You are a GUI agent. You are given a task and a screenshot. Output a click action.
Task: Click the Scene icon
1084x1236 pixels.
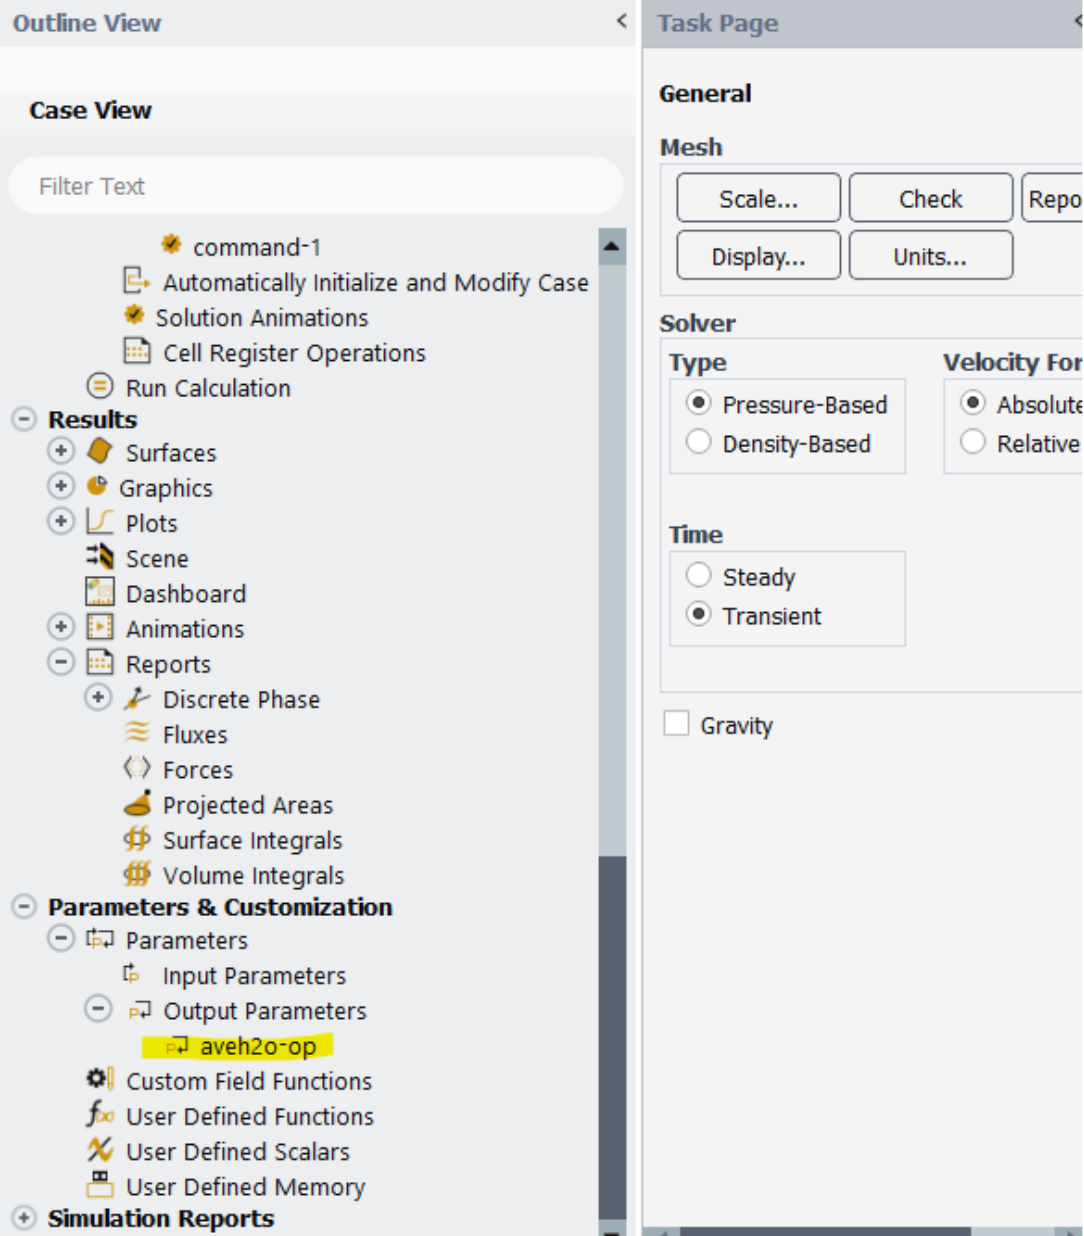pos(100,557)
